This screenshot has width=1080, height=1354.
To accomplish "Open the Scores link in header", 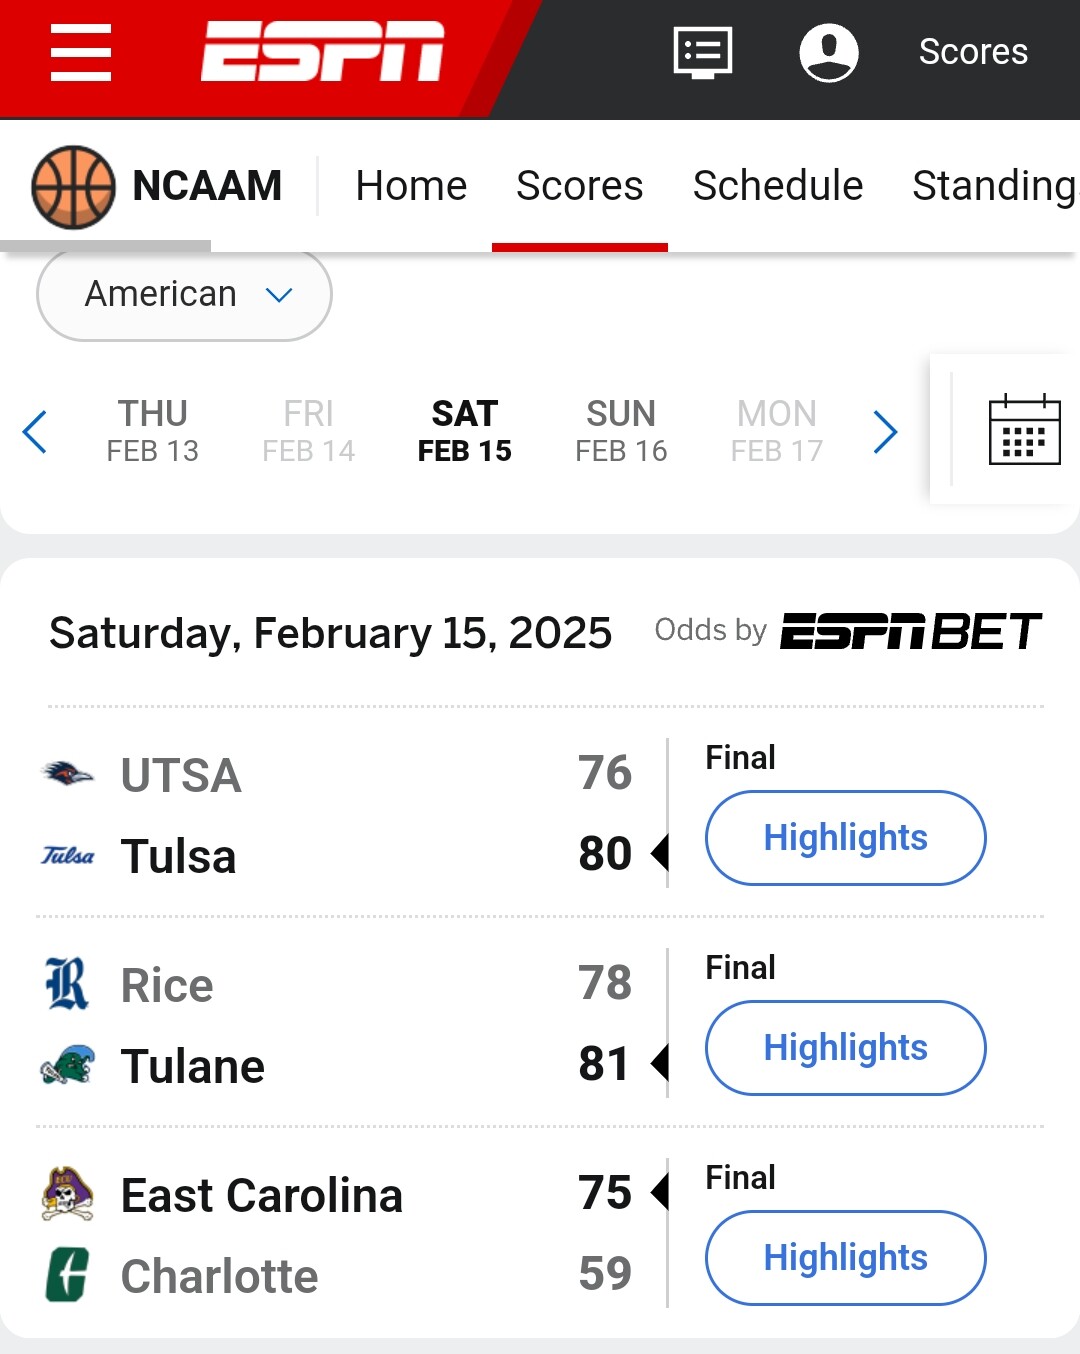I will (973, 52).
